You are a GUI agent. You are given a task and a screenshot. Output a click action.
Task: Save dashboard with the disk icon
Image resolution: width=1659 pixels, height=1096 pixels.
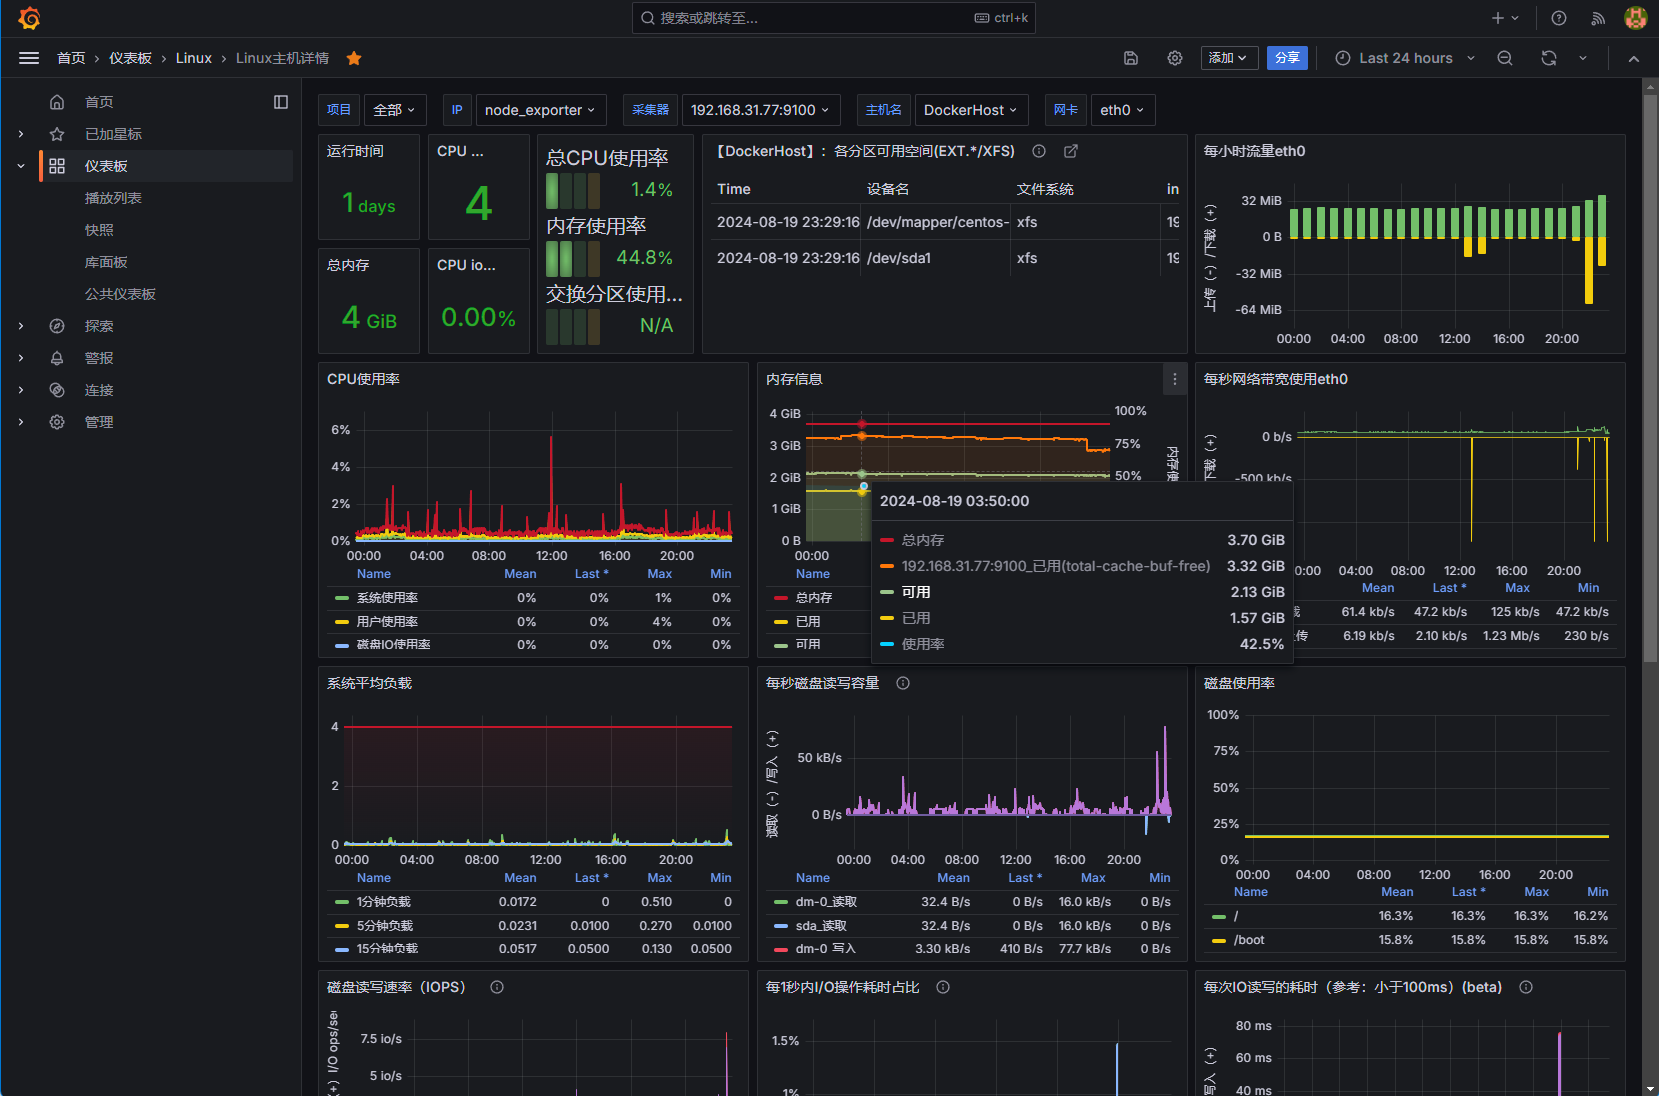tap(1131, 58)
